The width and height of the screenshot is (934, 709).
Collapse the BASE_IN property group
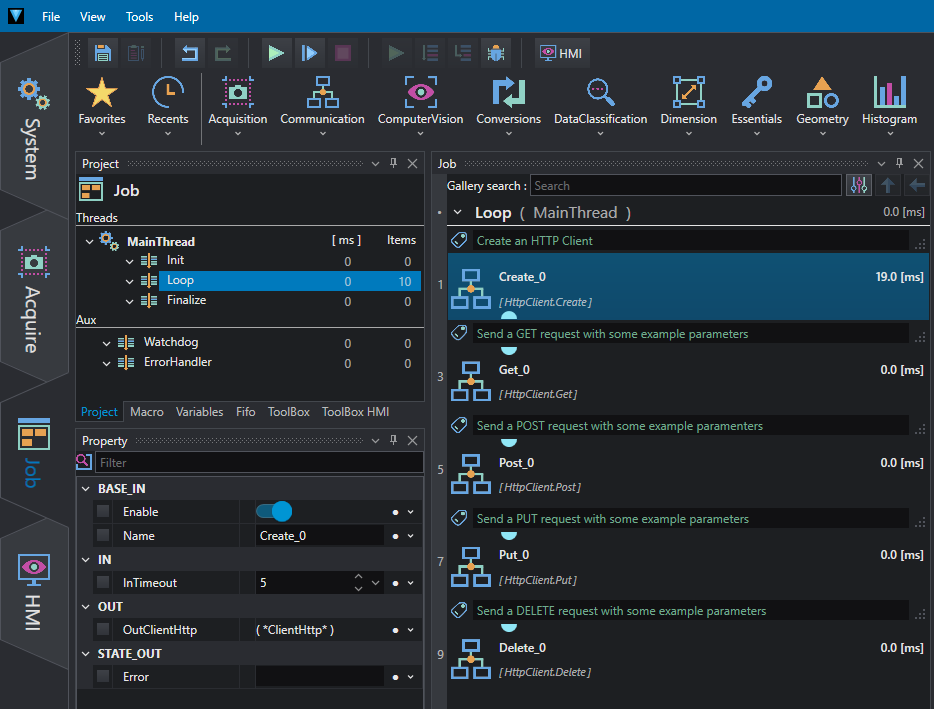click(86, 489)
